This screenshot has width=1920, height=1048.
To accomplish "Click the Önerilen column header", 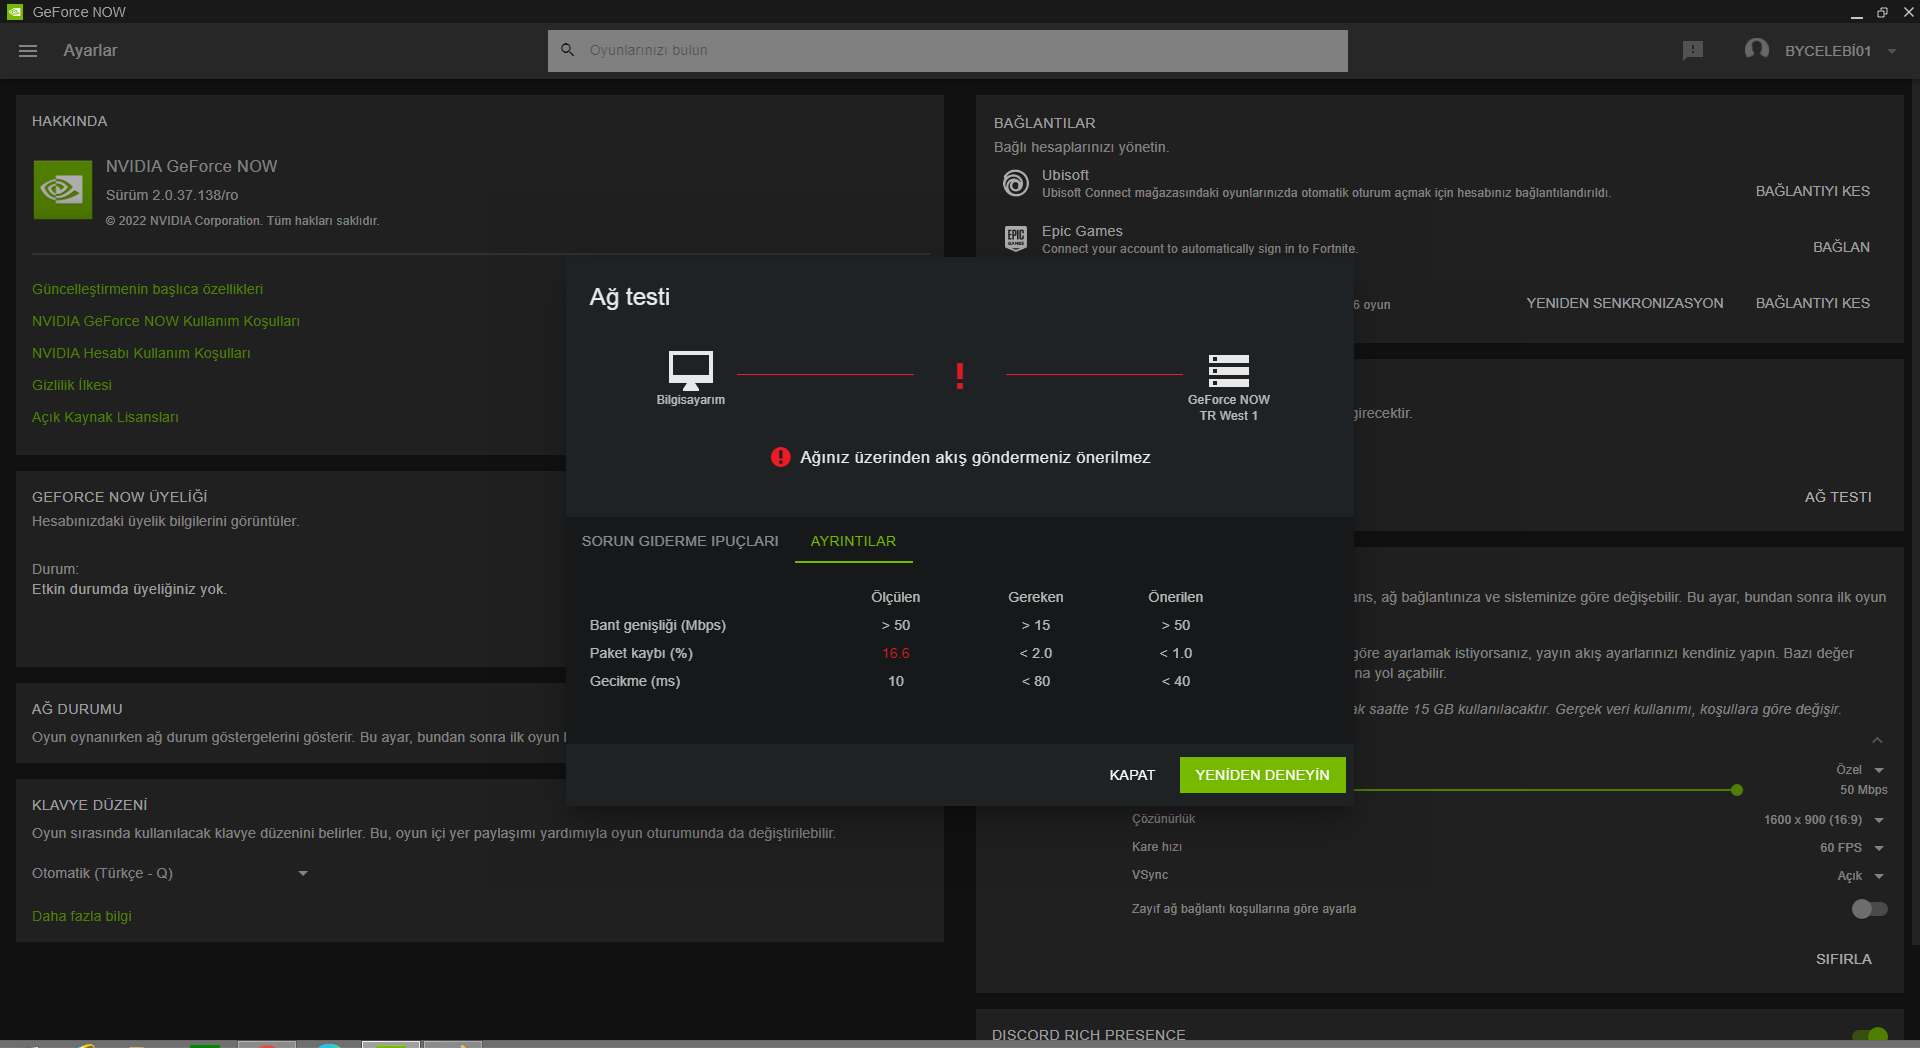I will (1175, 597).
